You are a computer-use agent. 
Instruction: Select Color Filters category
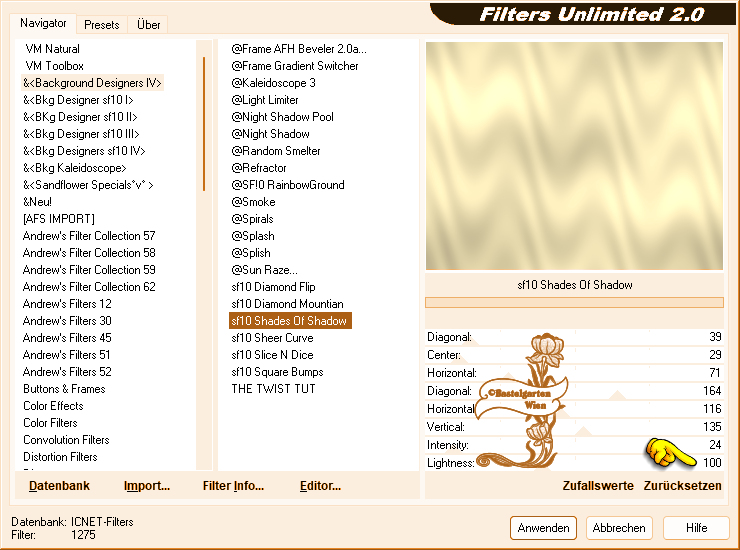[x=50, y=423]
